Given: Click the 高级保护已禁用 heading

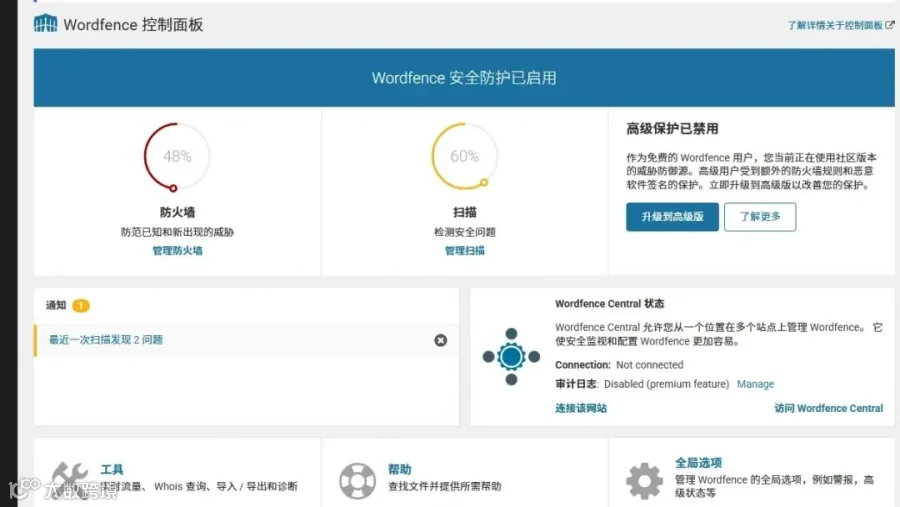Looking at the screenshot, I should tap(672, 129).
